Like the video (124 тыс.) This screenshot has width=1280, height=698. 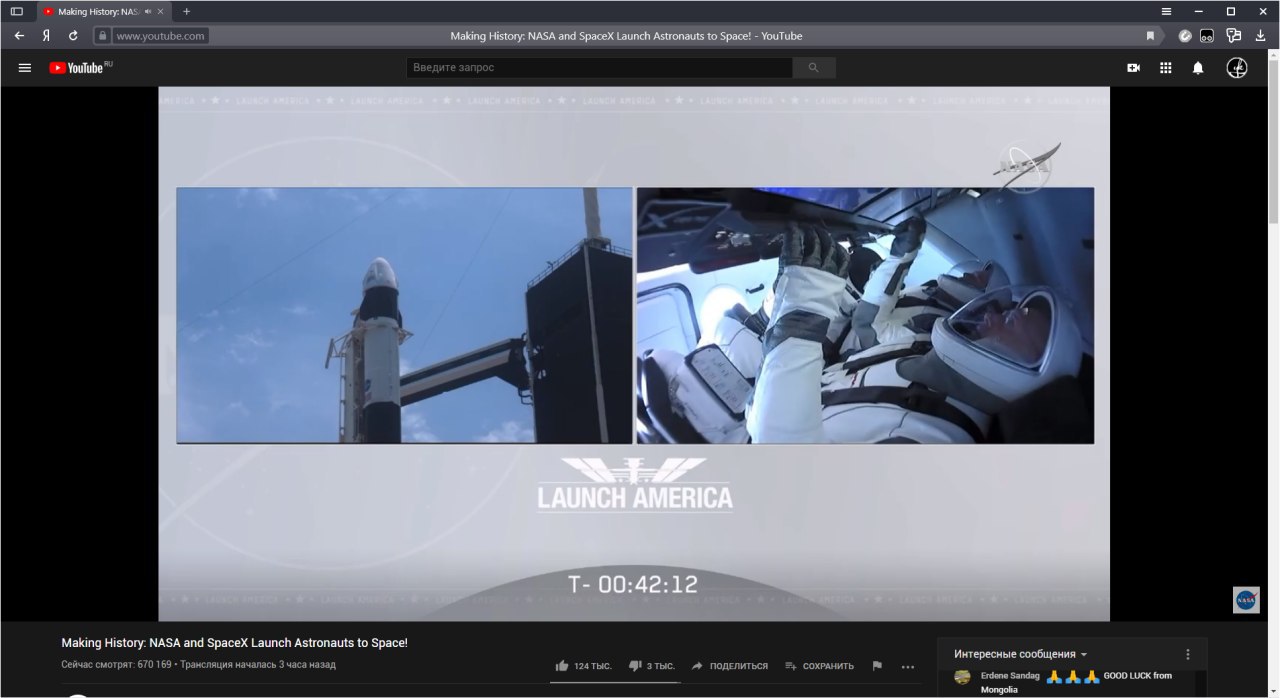[x=583, y=666]
